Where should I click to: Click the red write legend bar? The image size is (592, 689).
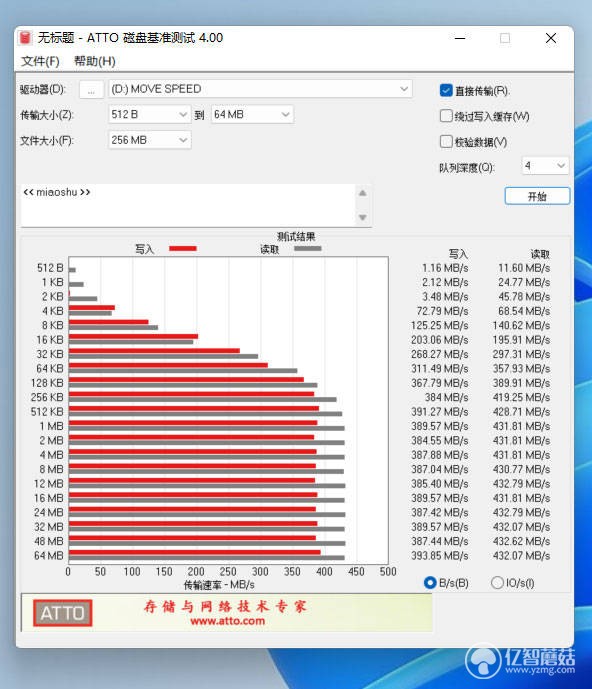183,249
